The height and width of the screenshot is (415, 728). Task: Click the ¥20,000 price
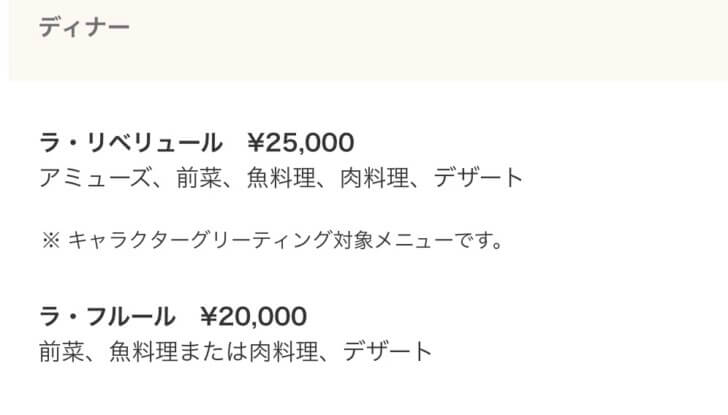tap(254, 317)
